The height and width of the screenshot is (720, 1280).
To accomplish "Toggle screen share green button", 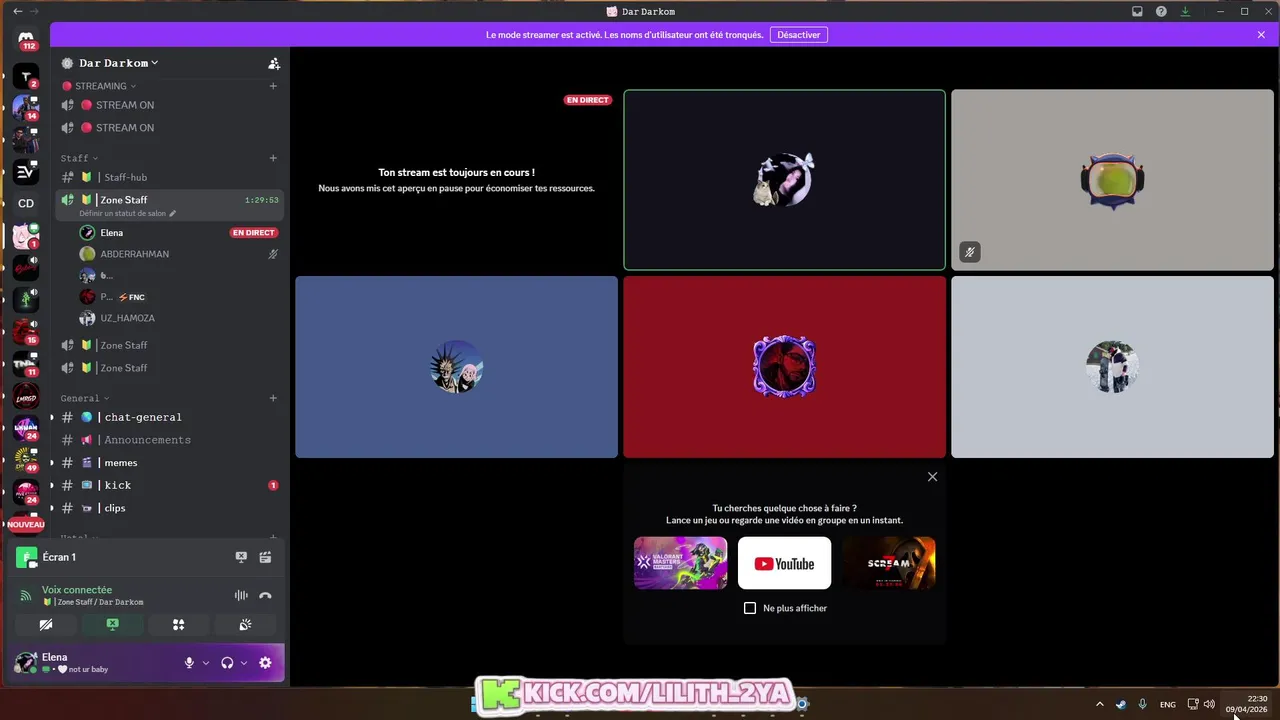I will point(112,624).
